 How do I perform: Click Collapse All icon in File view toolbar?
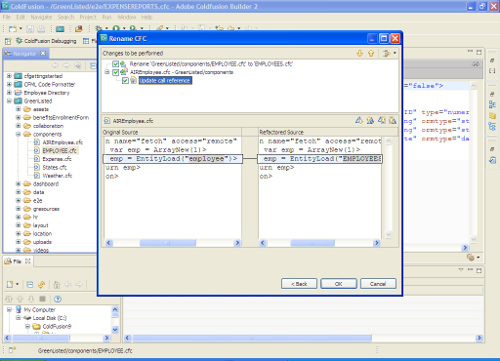click(30, 284)
